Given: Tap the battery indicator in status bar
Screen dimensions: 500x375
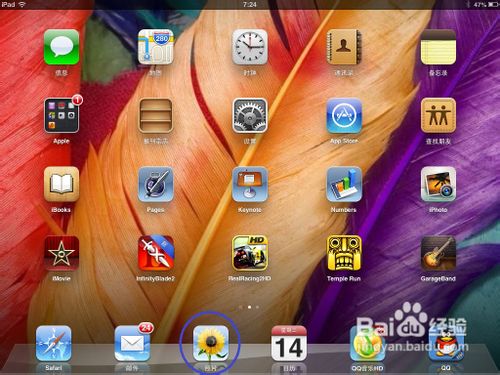Looking at the screenshot, I should click(x=493, y=5).
